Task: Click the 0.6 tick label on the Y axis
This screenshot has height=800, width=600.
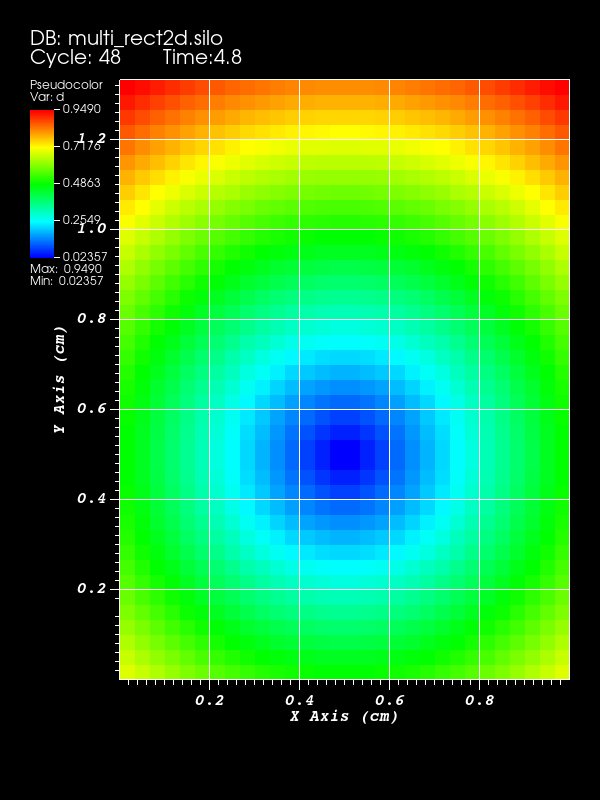Action: point(92,408)
